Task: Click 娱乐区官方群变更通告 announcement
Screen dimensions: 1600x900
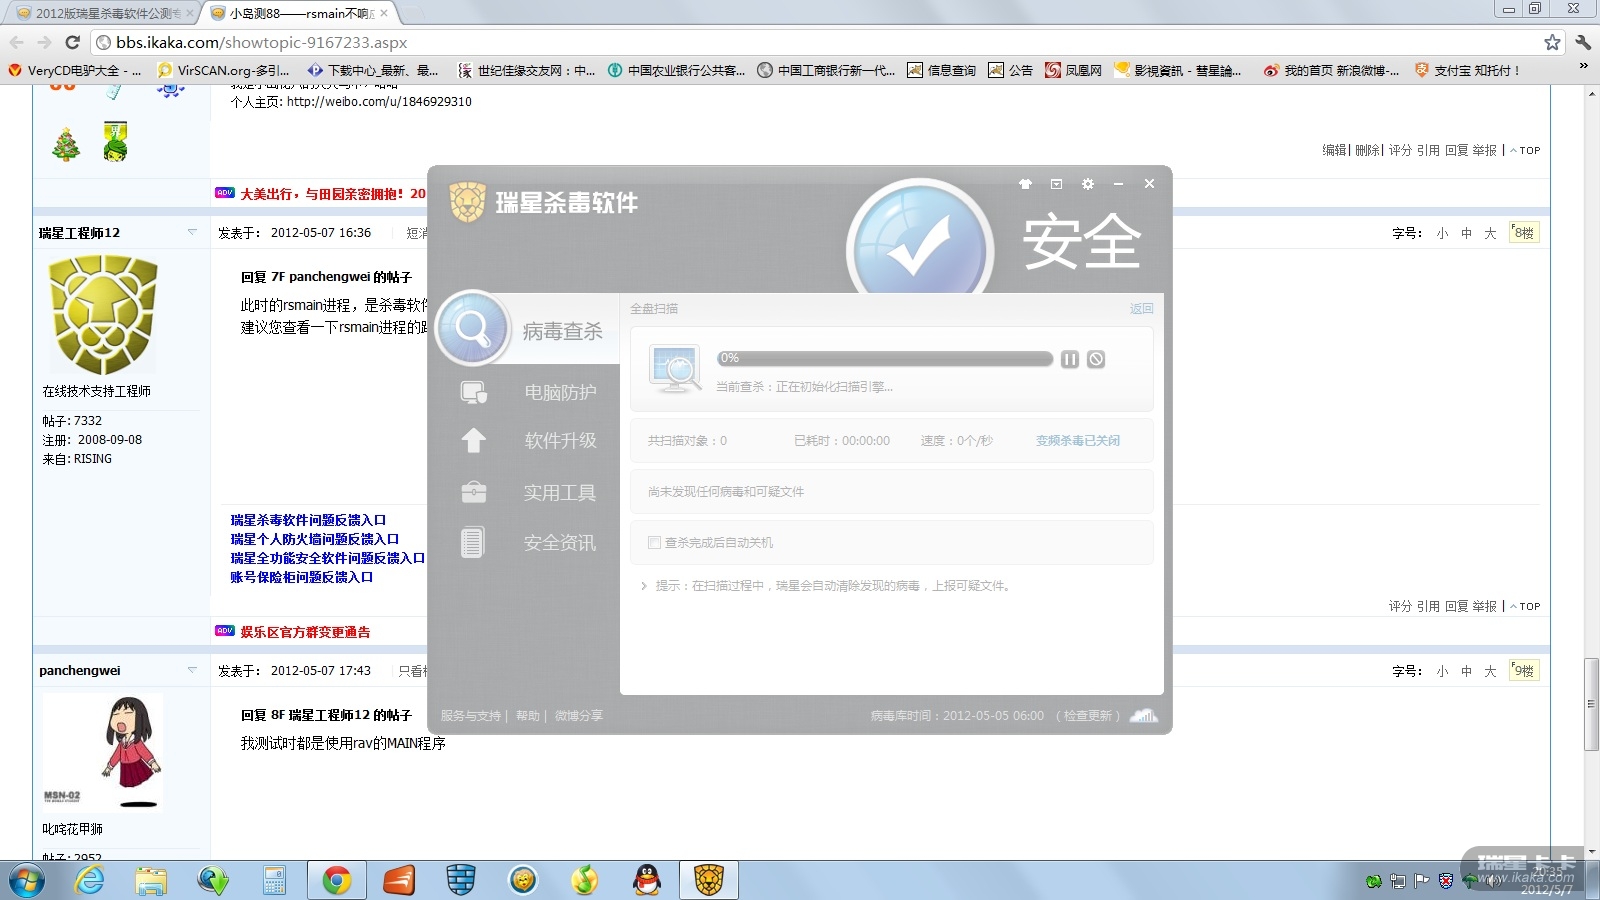Action: [x=305, y=632]
